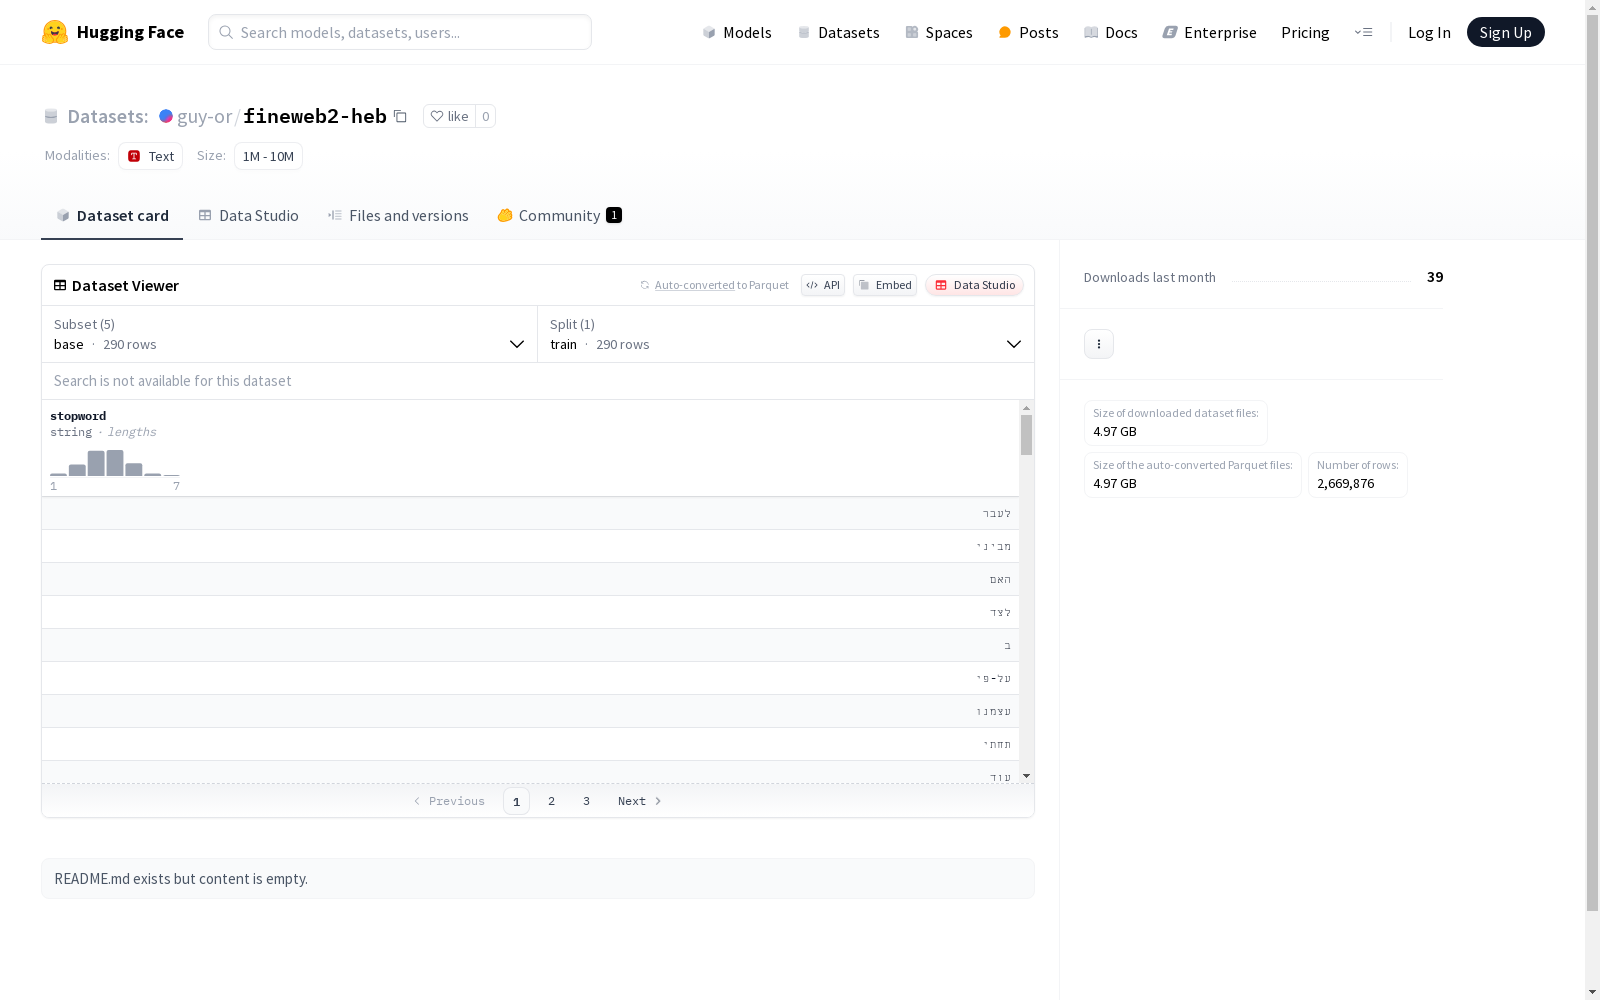Viewport: 1600px width, 1000px height.
Task: Visit the Enterprise page
Action: coord(1209,32)
